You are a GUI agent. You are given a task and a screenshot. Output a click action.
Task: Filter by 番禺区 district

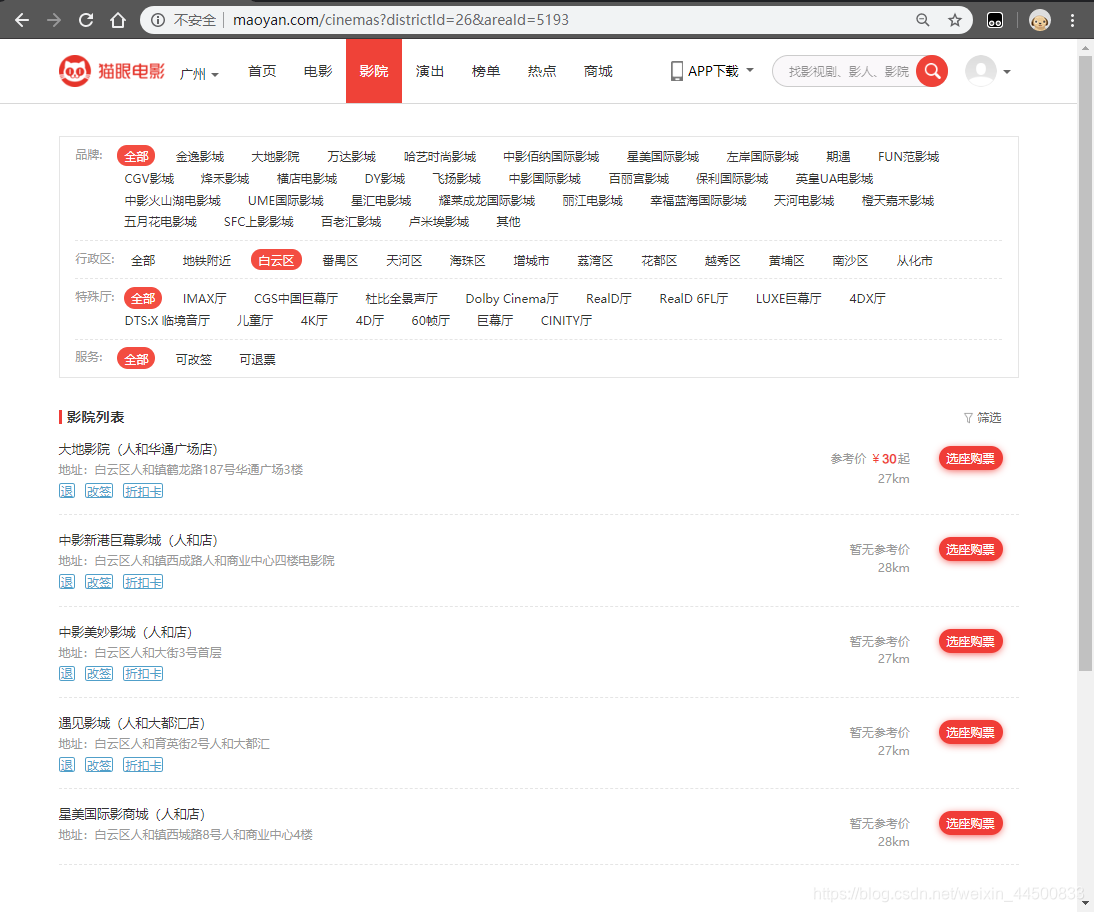tap(340, 260)
